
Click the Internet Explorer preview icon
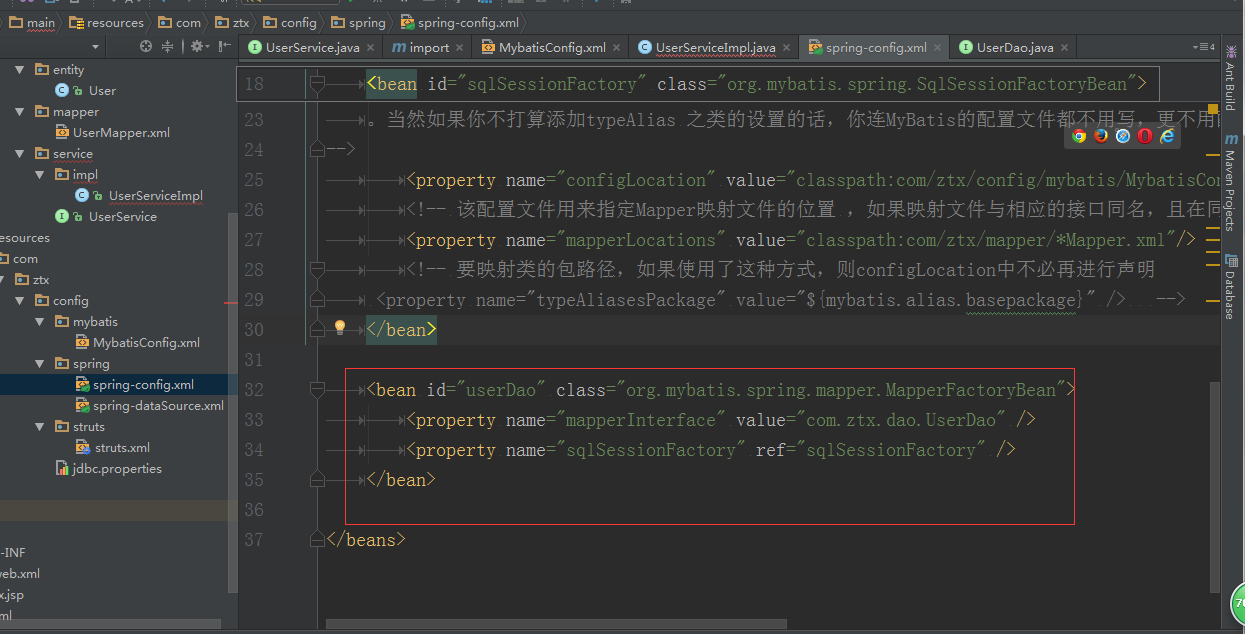pos(1167,136)
